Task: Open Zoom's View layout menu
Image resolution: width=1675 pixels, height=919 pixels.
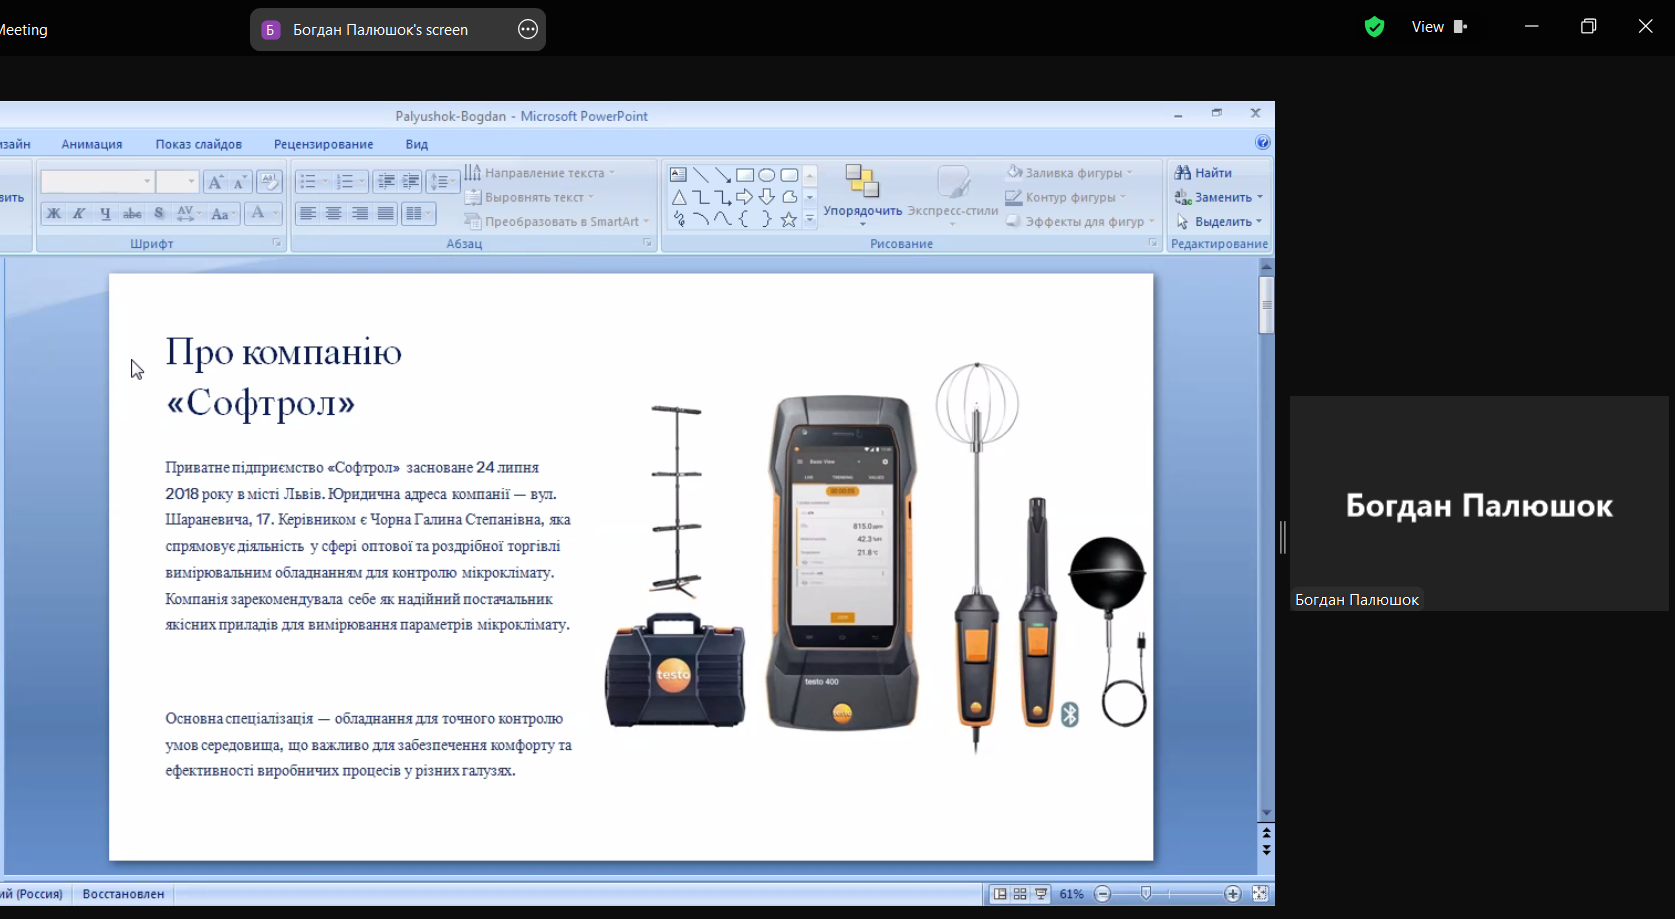Action: 1438,27
